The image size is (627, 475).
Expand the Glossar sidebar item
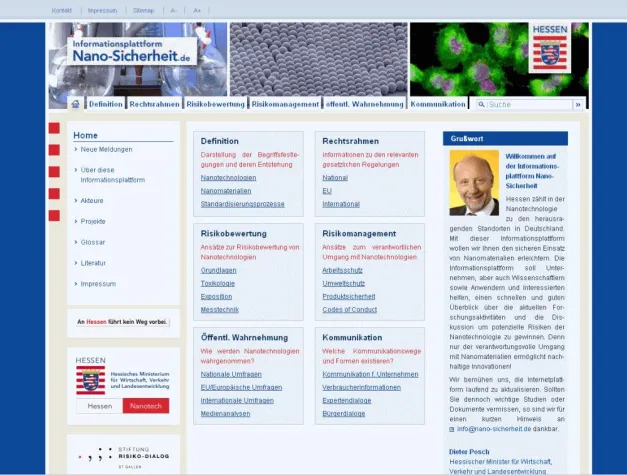(93, 242)
